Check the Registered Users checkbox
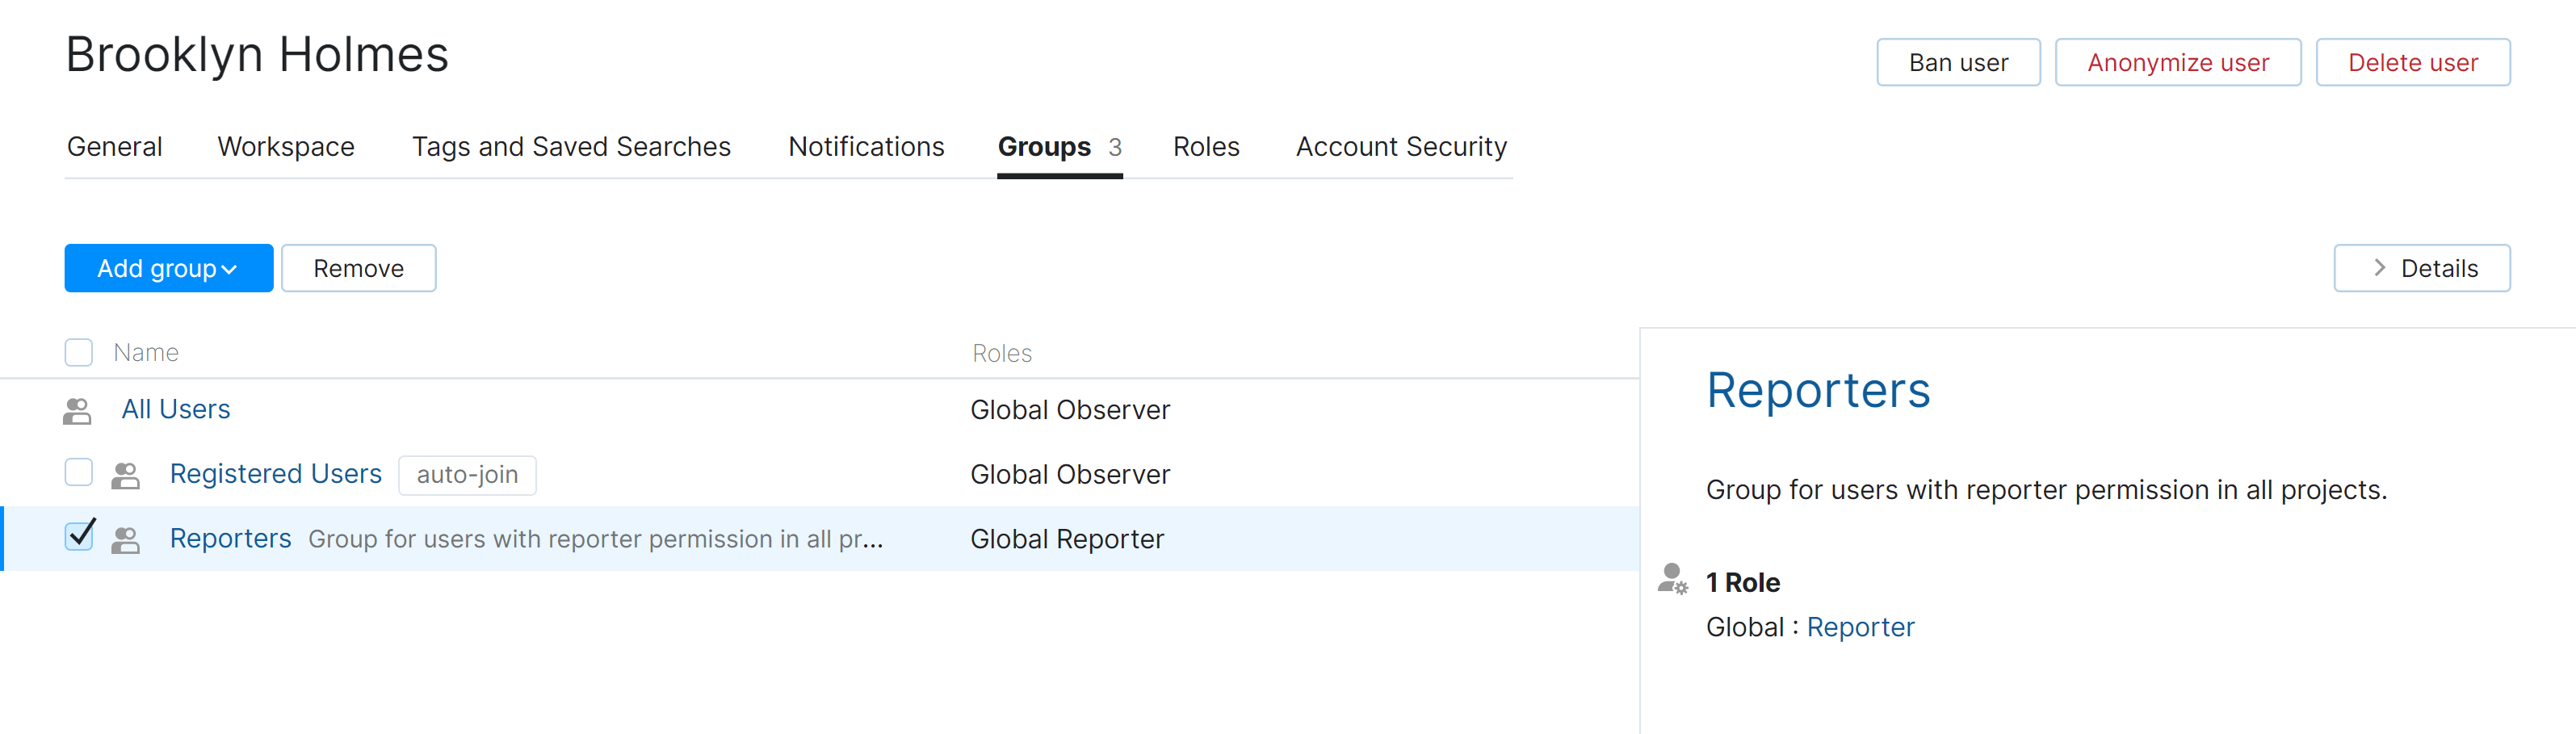2576x734 pixels. (79, 472)
